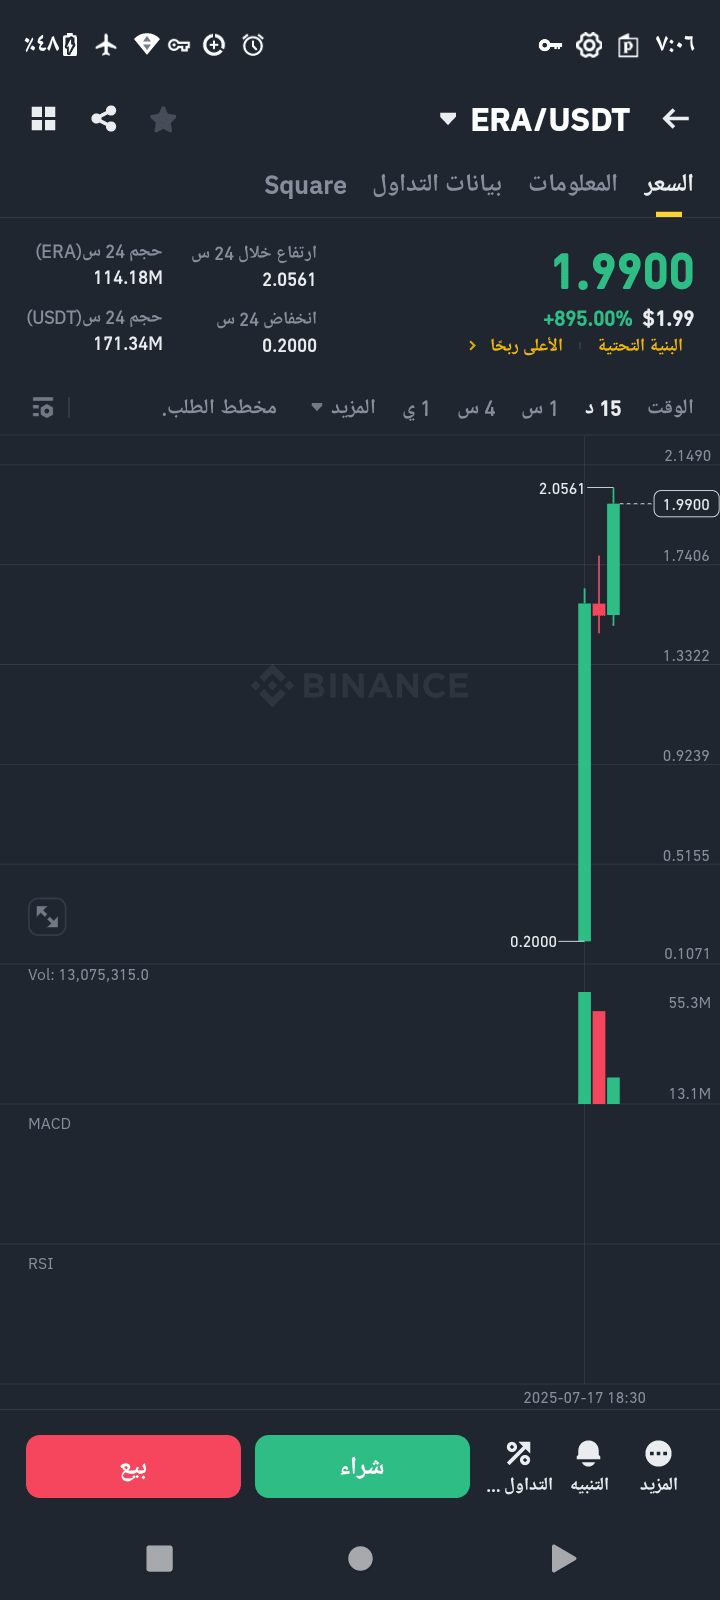Select the 1 س chart interval
This screenshot has width=720, height=1600.
click(540, 408)
